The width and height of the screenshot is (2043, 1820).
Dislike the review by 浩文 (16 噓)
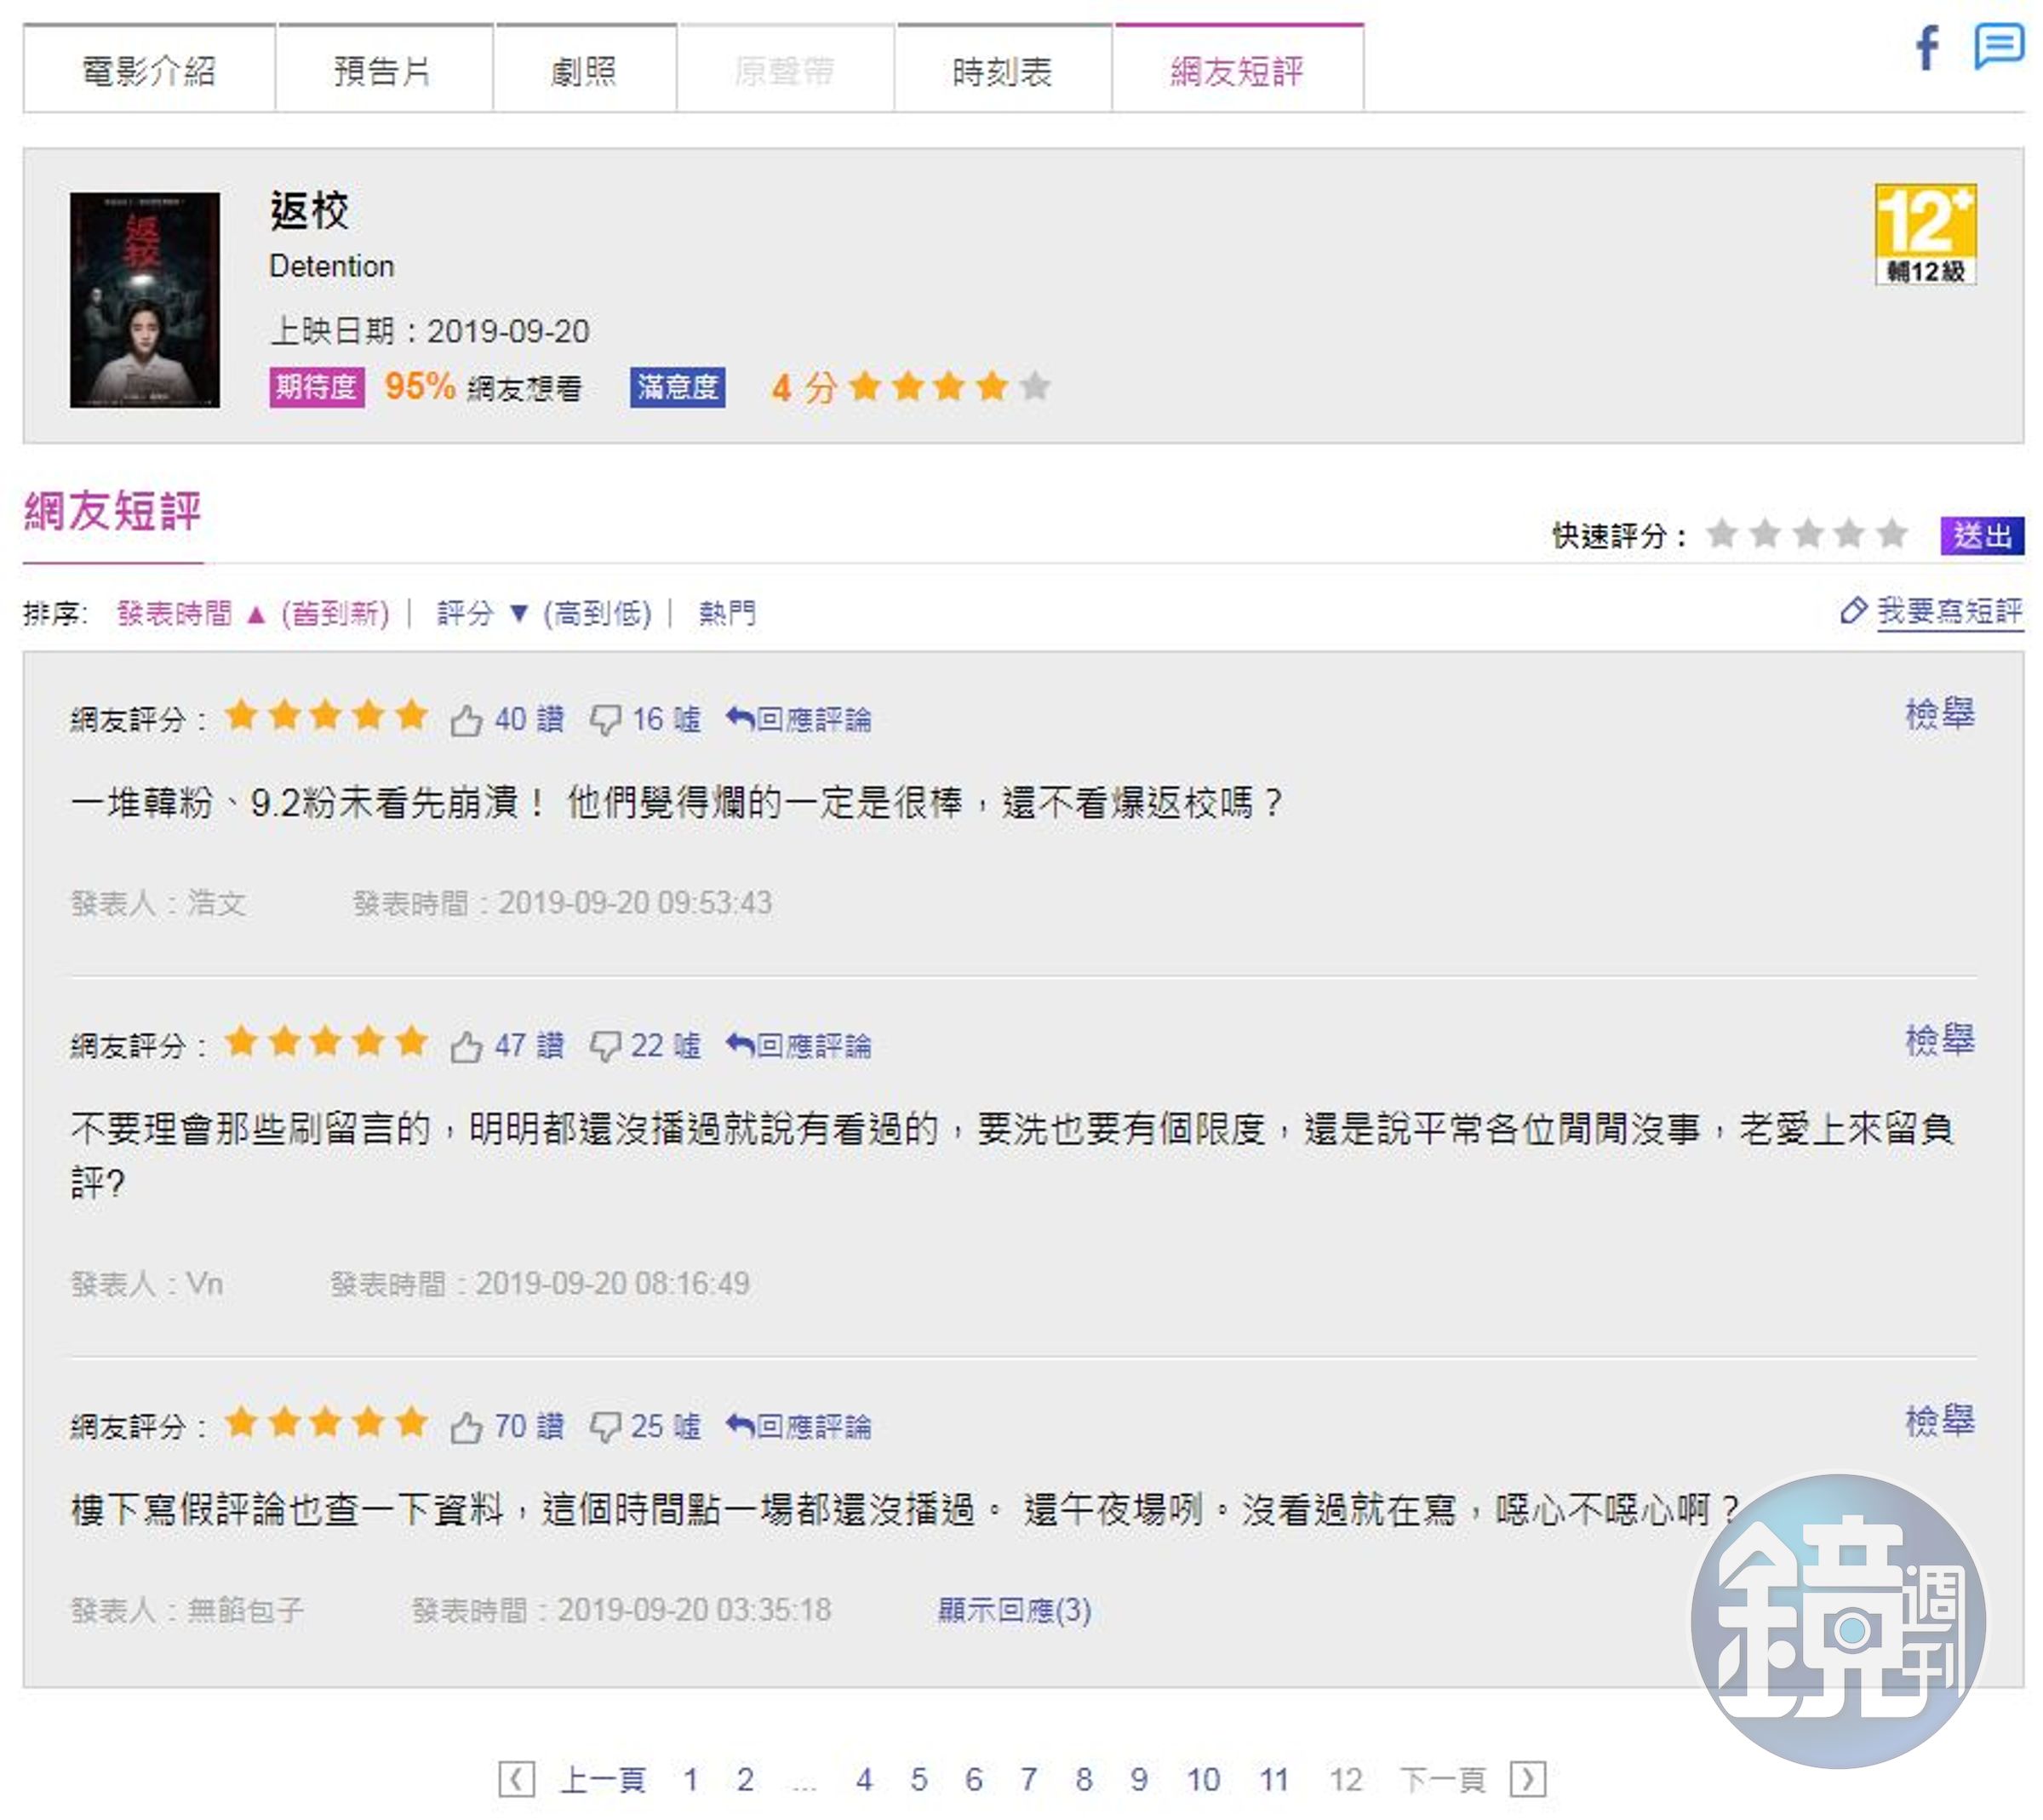pyautogui.click(x=645, y=719)
